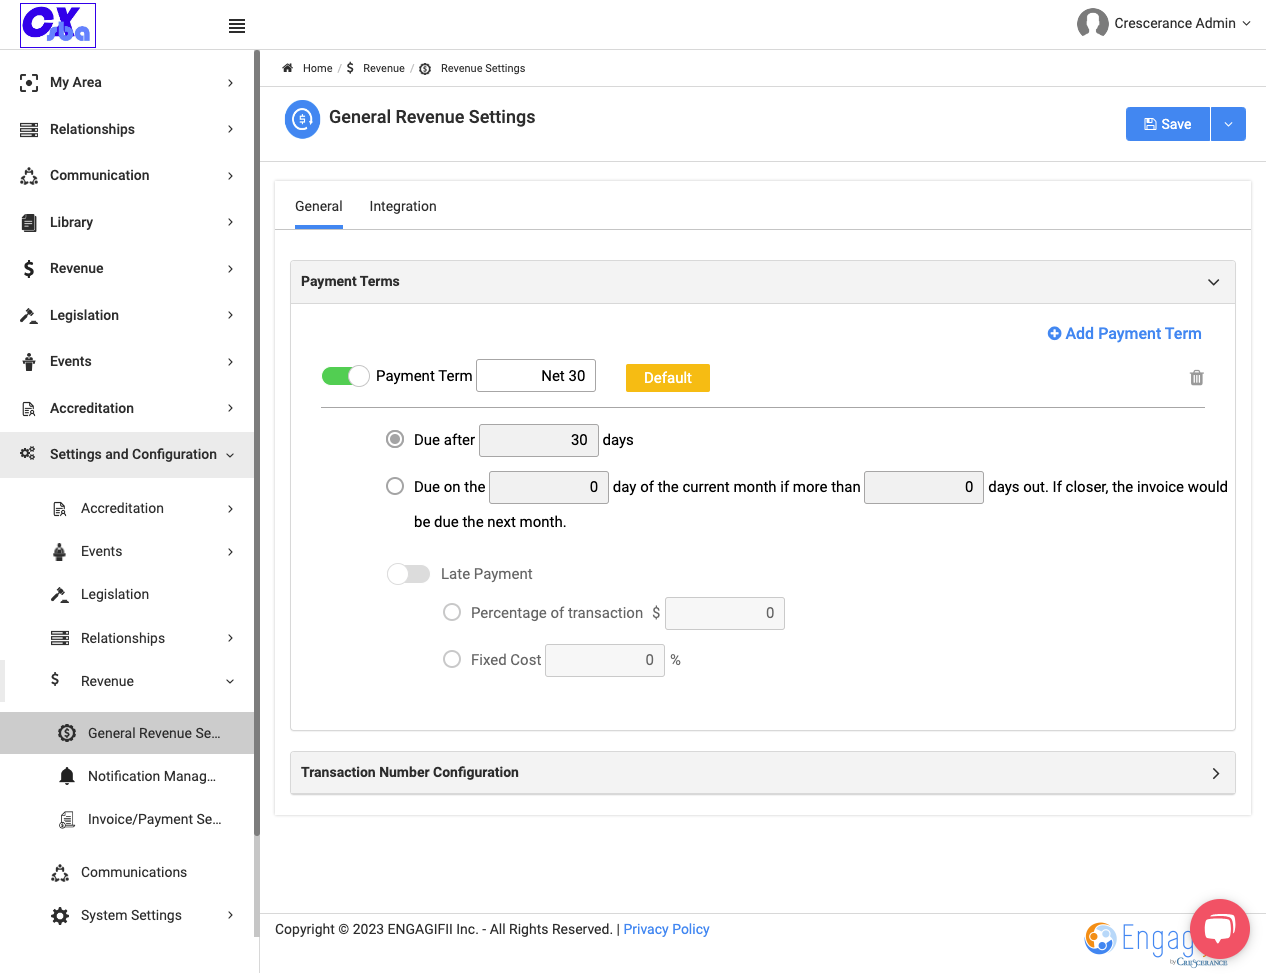Click the days out threshold input field
The height and width of the screenshot is (975, 1266).
pyautogui.click(x=924, y=487)
